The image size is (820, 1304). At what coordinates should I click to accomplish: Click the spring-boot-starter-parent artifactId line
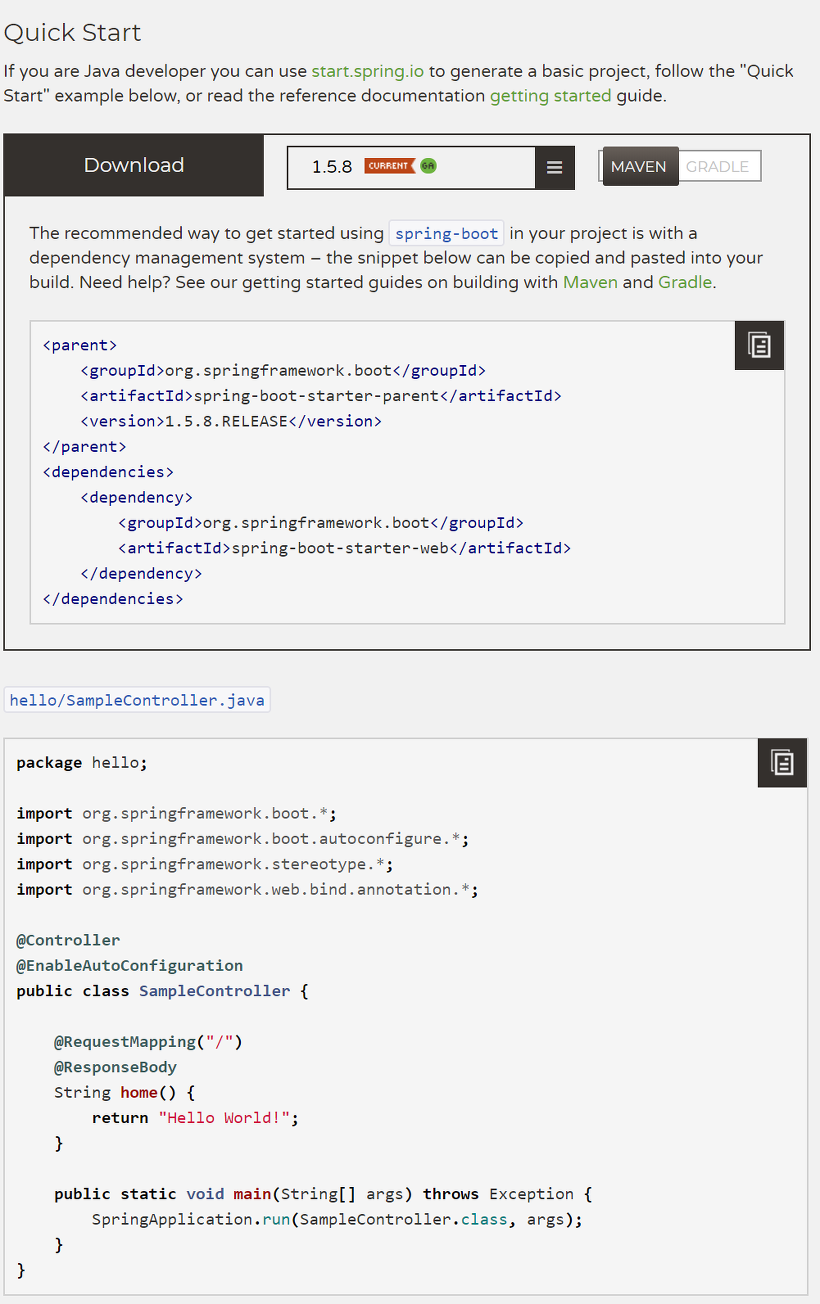(x=321, y=396)
